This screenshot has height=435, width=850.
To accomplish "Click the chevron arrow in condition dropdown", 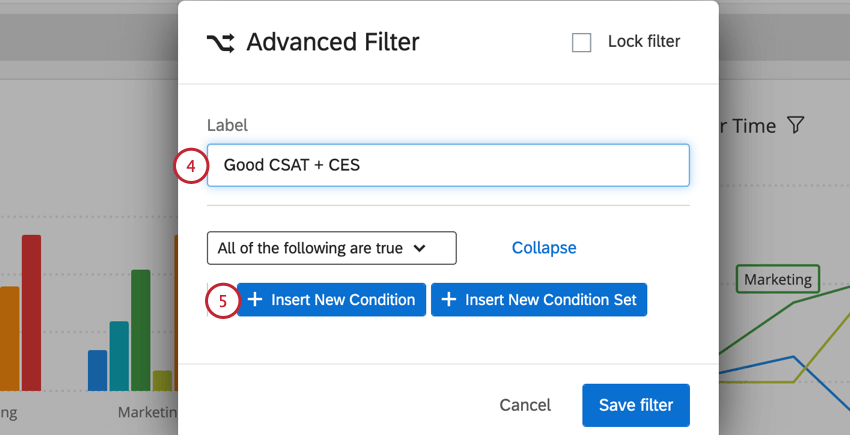I will pyautogui.click(x=419, y=248).
